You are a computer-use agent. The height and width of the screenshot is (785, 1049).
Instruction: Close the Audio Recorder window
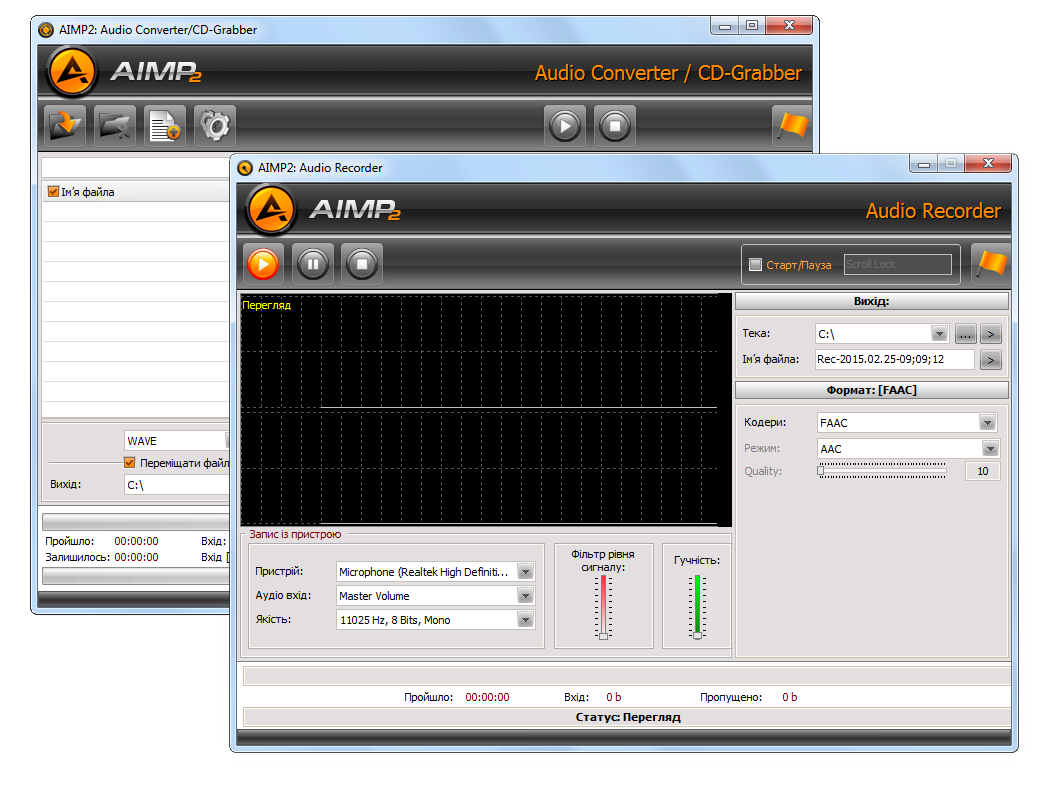tap(988, 163)
